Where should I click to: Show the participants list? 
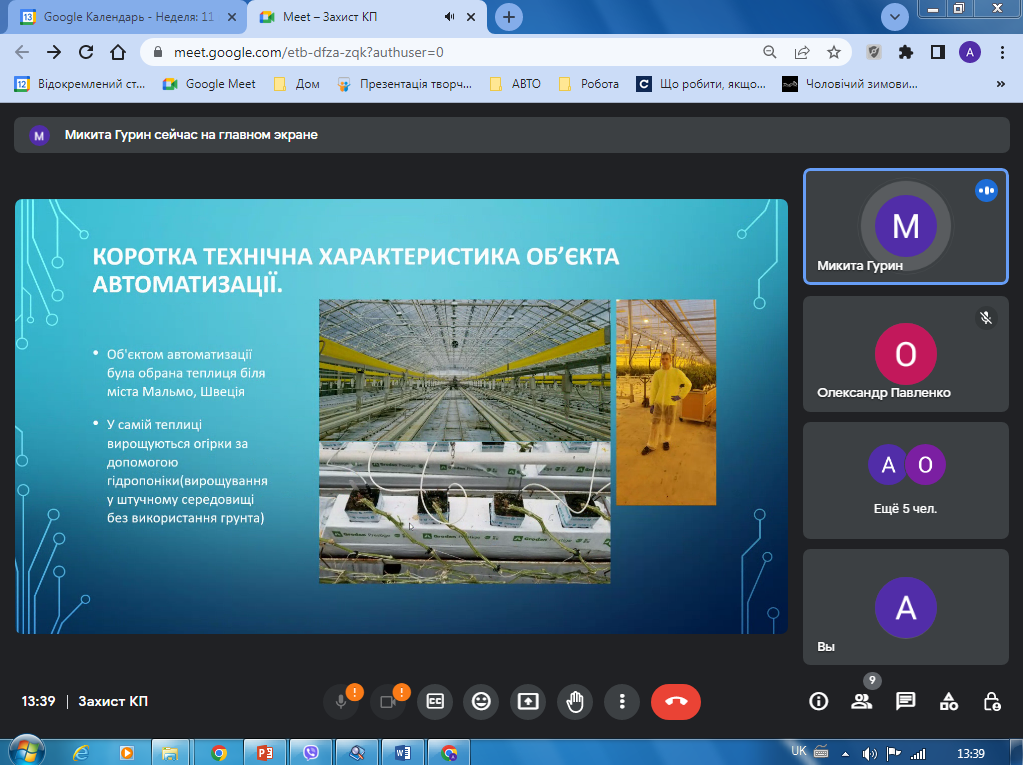(x=861, y=701)
